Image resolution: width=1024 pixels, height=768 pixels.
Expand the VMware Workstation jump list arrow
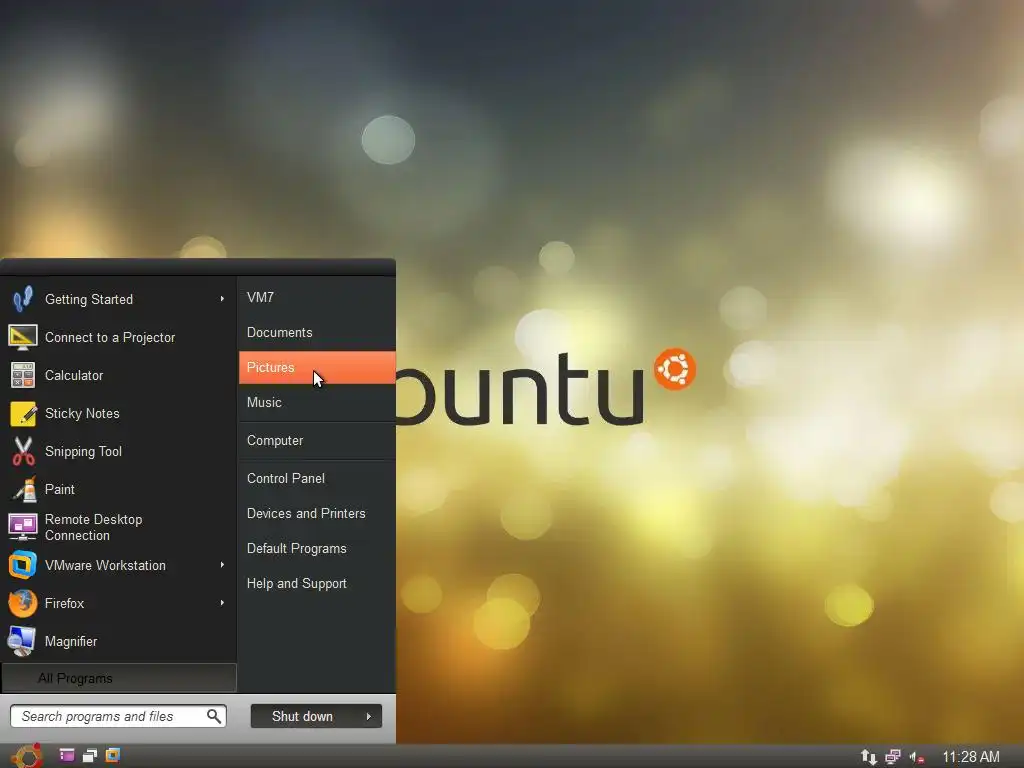(x=222, y=565)
